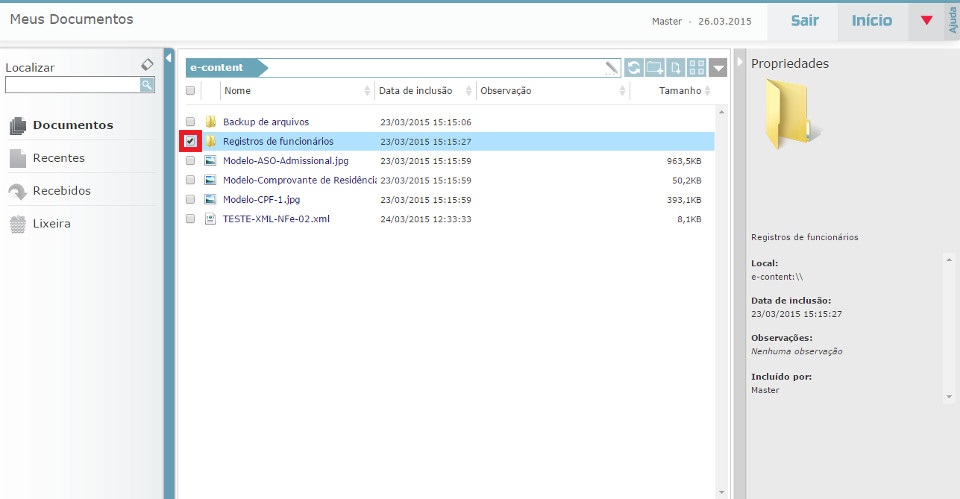Tick the select-all checkbox in header
960x499 pixels.
190,91
